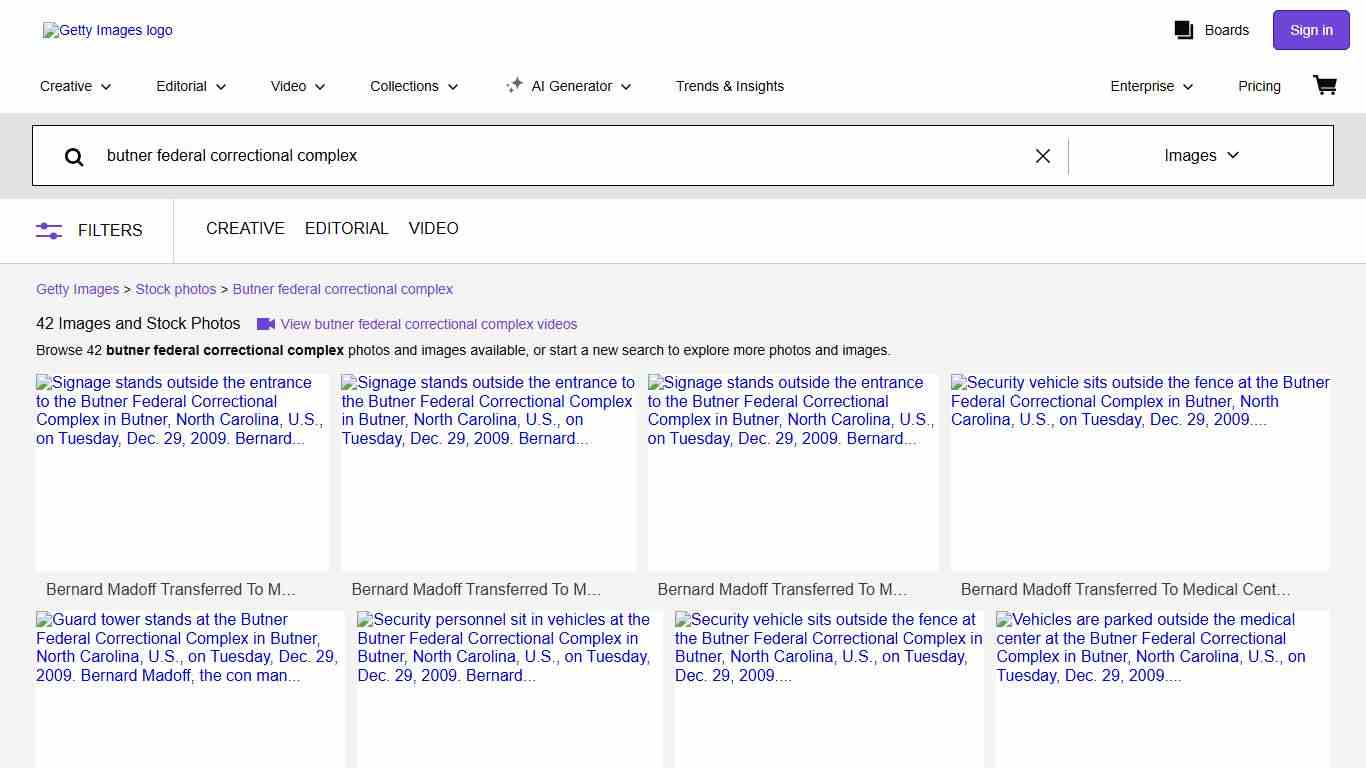The width and height of the screenshot is (1366, 768).
Task: Click the video camera icon link
Action: pyautogui.click(x=266, y=324)
